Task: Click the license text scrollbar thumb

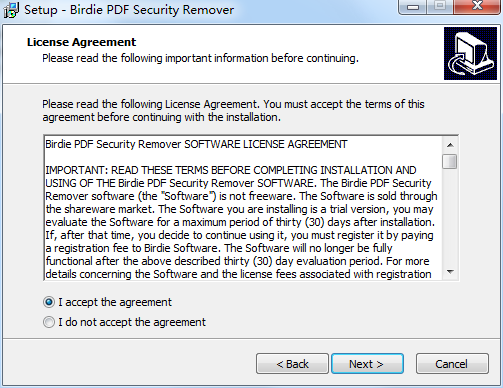Action: (x=450, y=162)
